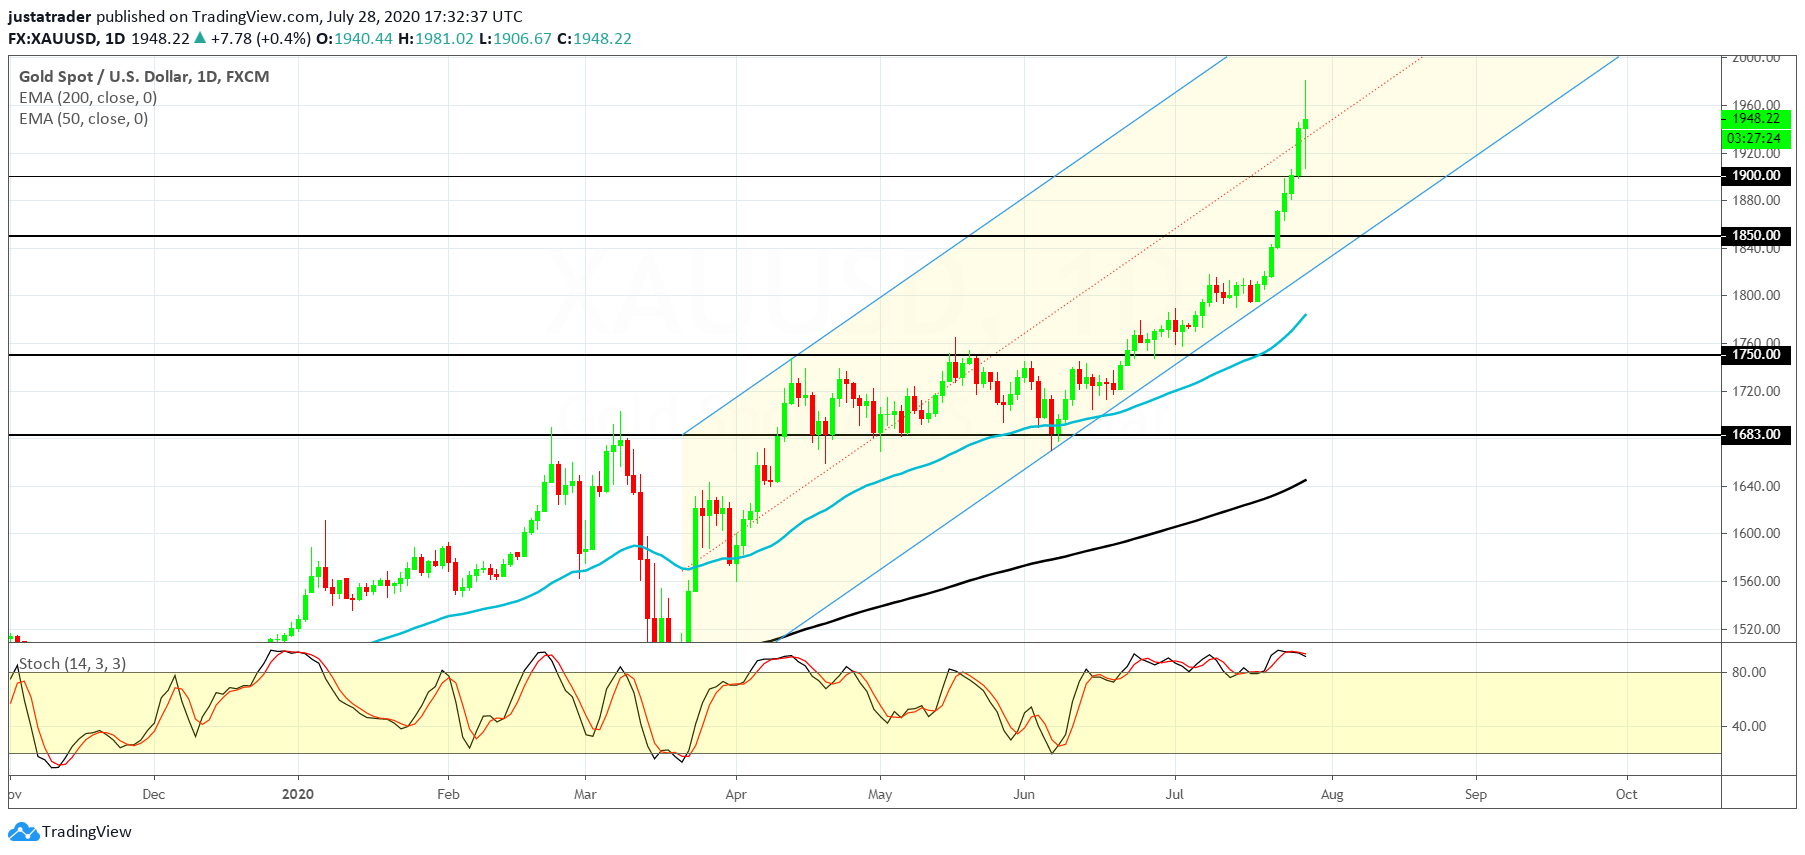Click the 80.00 stochastic axis label
This screenshot has width=1805, height=855.
point(1749,673)
